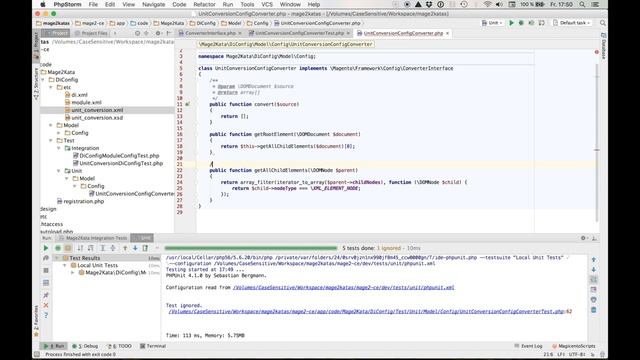Open the Event Log
Image resolution: width=640 pixels, height=360 pixels.
tap(529, 346)
